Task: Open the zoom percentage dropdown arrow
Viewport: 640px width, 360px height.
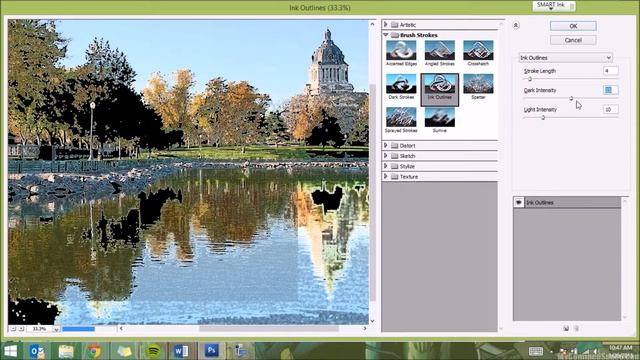Action: click(56, 329)
